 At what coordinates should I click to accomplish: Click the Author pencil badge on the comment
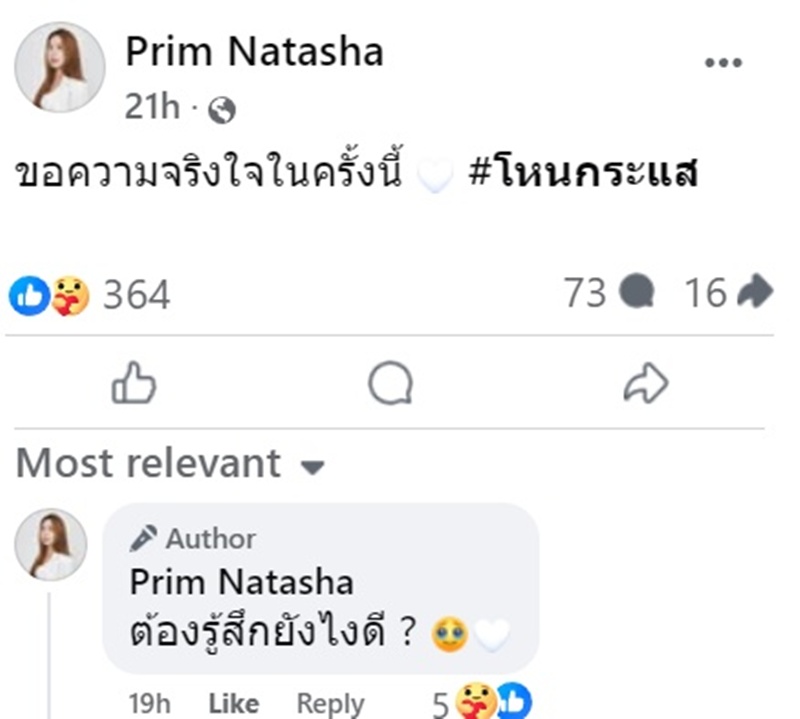click(143, 539)
